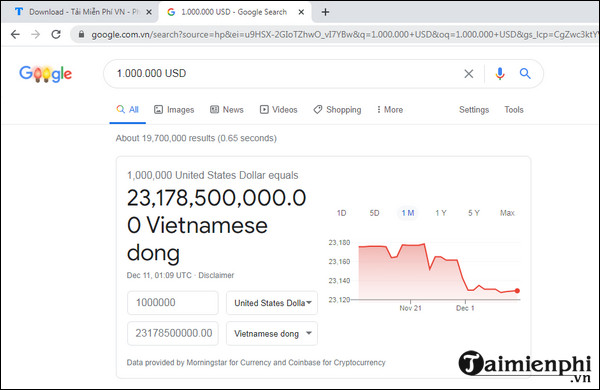Click the 23,140 chart axis value
Screen dimensions: 600x390
tap(339, 281)
